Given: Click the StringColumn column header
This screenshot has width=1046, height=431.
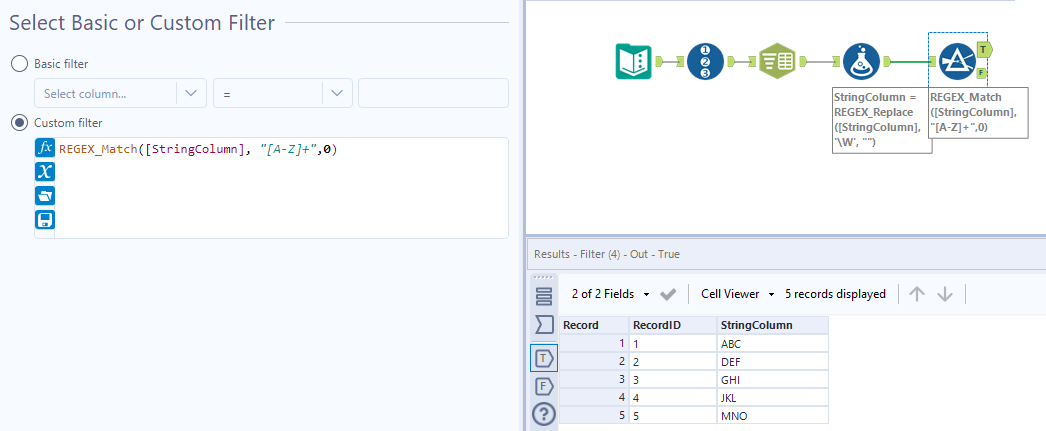Looking at the screenshot, I should (756, 325).
